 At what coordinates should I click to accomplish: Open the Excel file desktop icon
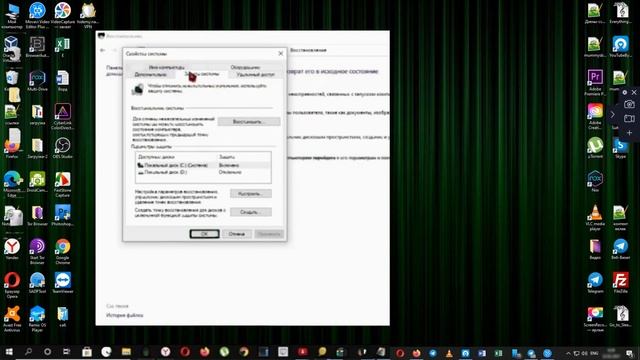coord(62,47)
